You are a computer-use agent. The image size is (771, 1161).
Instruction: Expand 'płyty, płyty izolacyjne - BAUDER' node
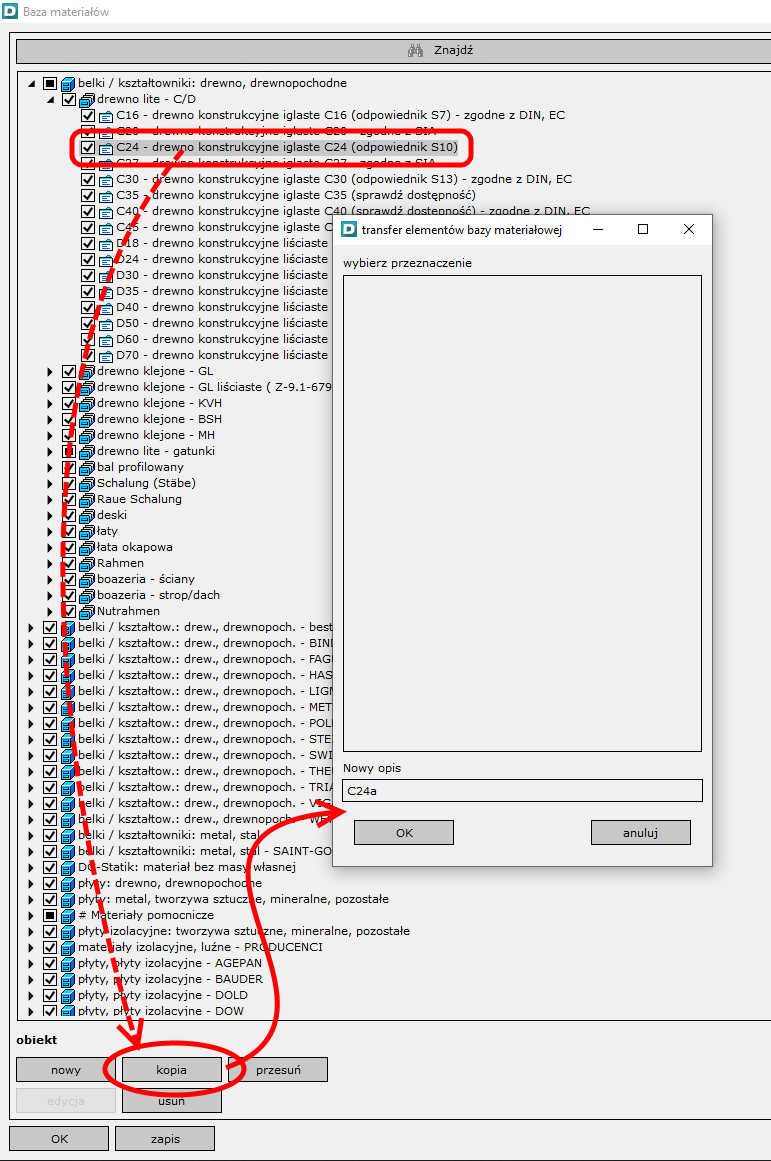tap(31, 980)
